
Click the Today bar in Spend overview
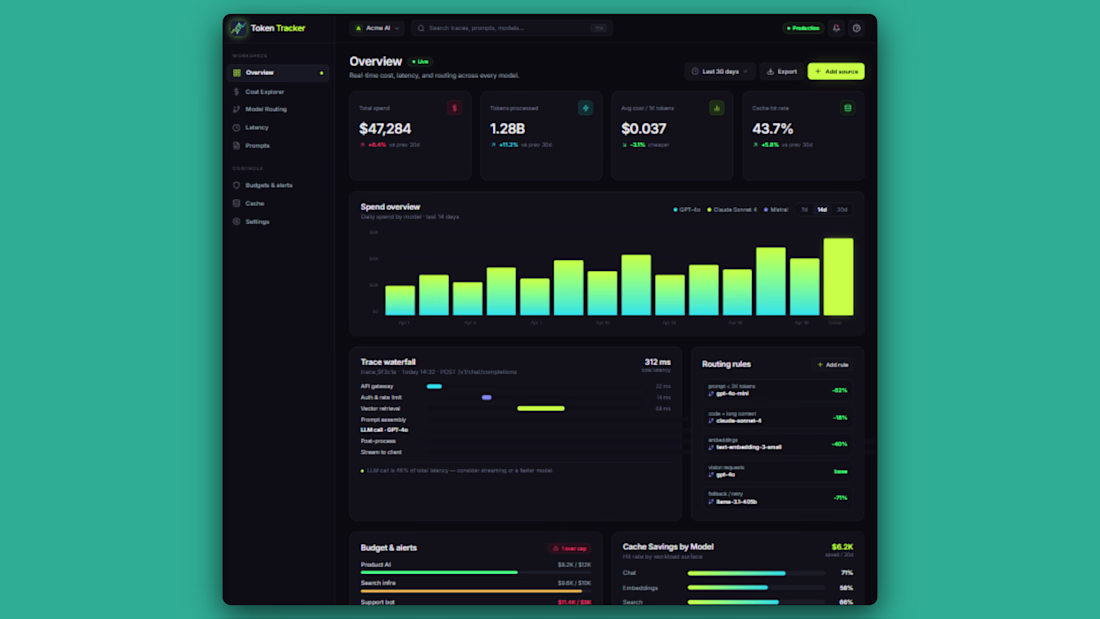tap(838, 277)
